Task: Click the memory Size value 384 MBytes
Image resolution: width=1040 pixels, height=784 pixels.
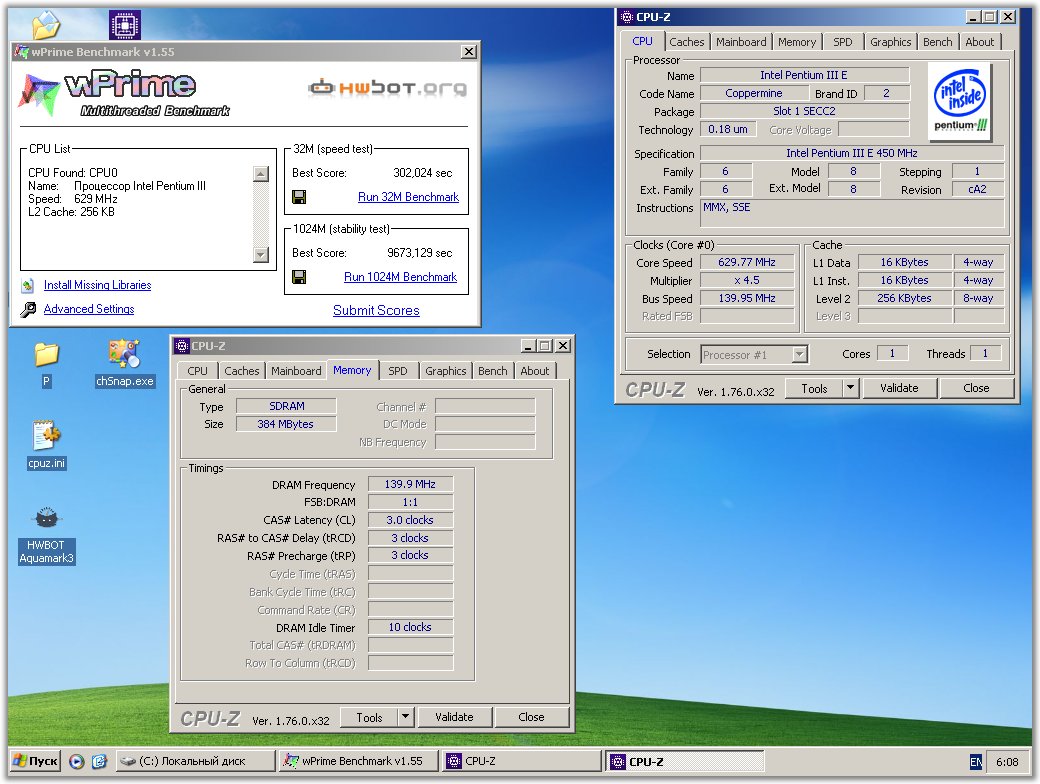Action: (x=286, y=425)
